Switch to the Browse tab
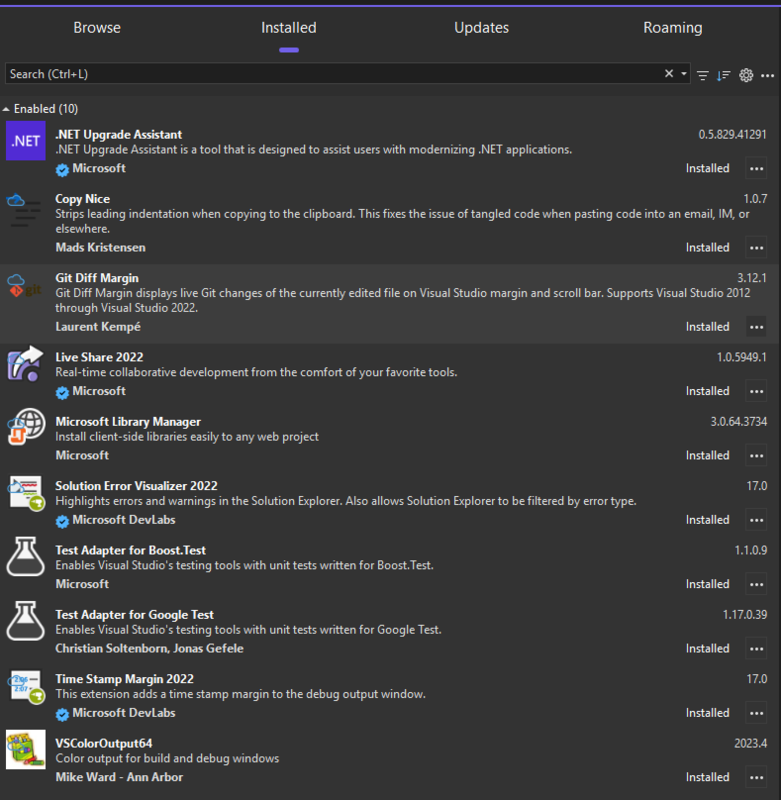 click(x=97, y=28)
